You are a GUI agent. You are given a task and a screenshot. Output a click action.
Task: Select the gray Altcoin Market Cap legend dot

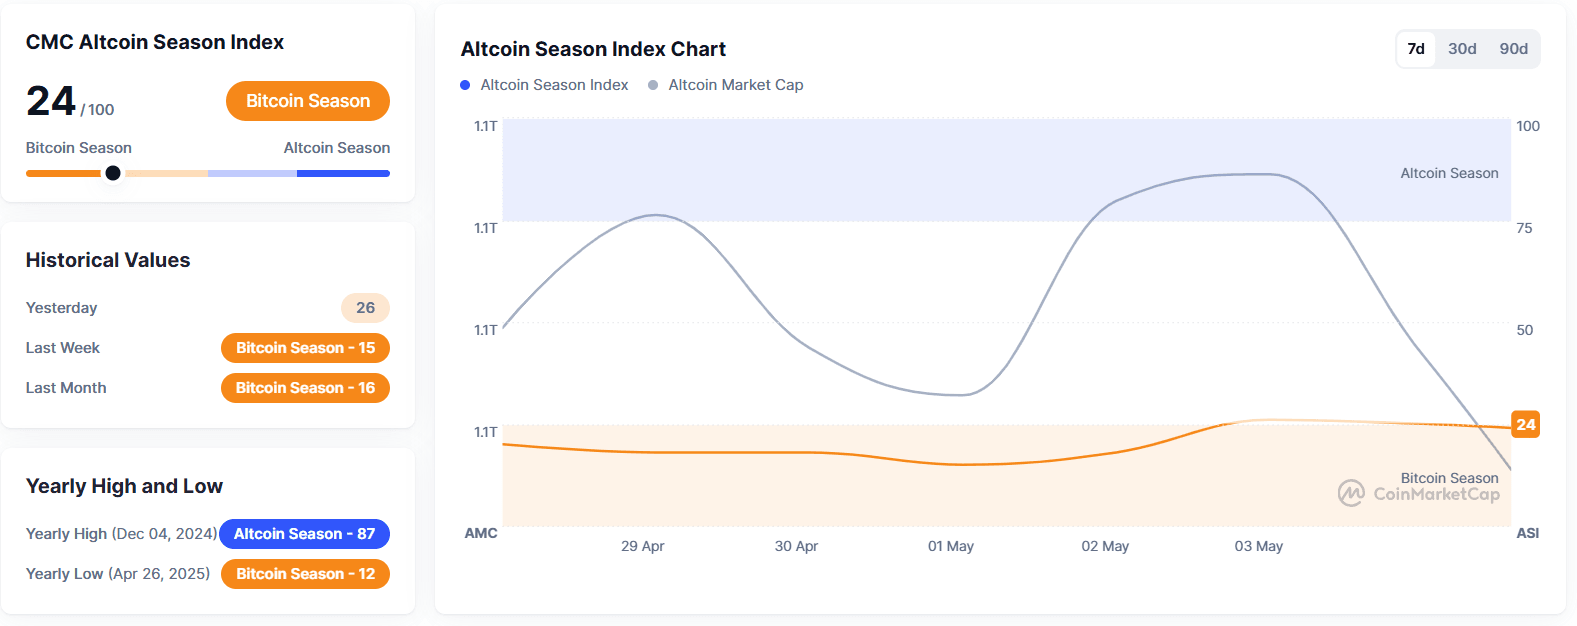coord(652,85)
